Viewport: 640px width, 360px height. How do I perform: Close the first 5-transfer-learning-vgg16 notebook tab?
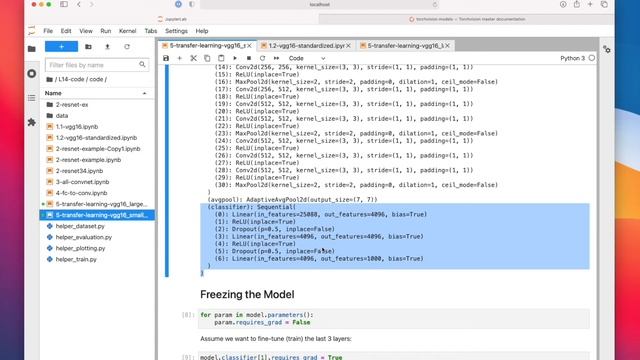(x=249, y=46)
